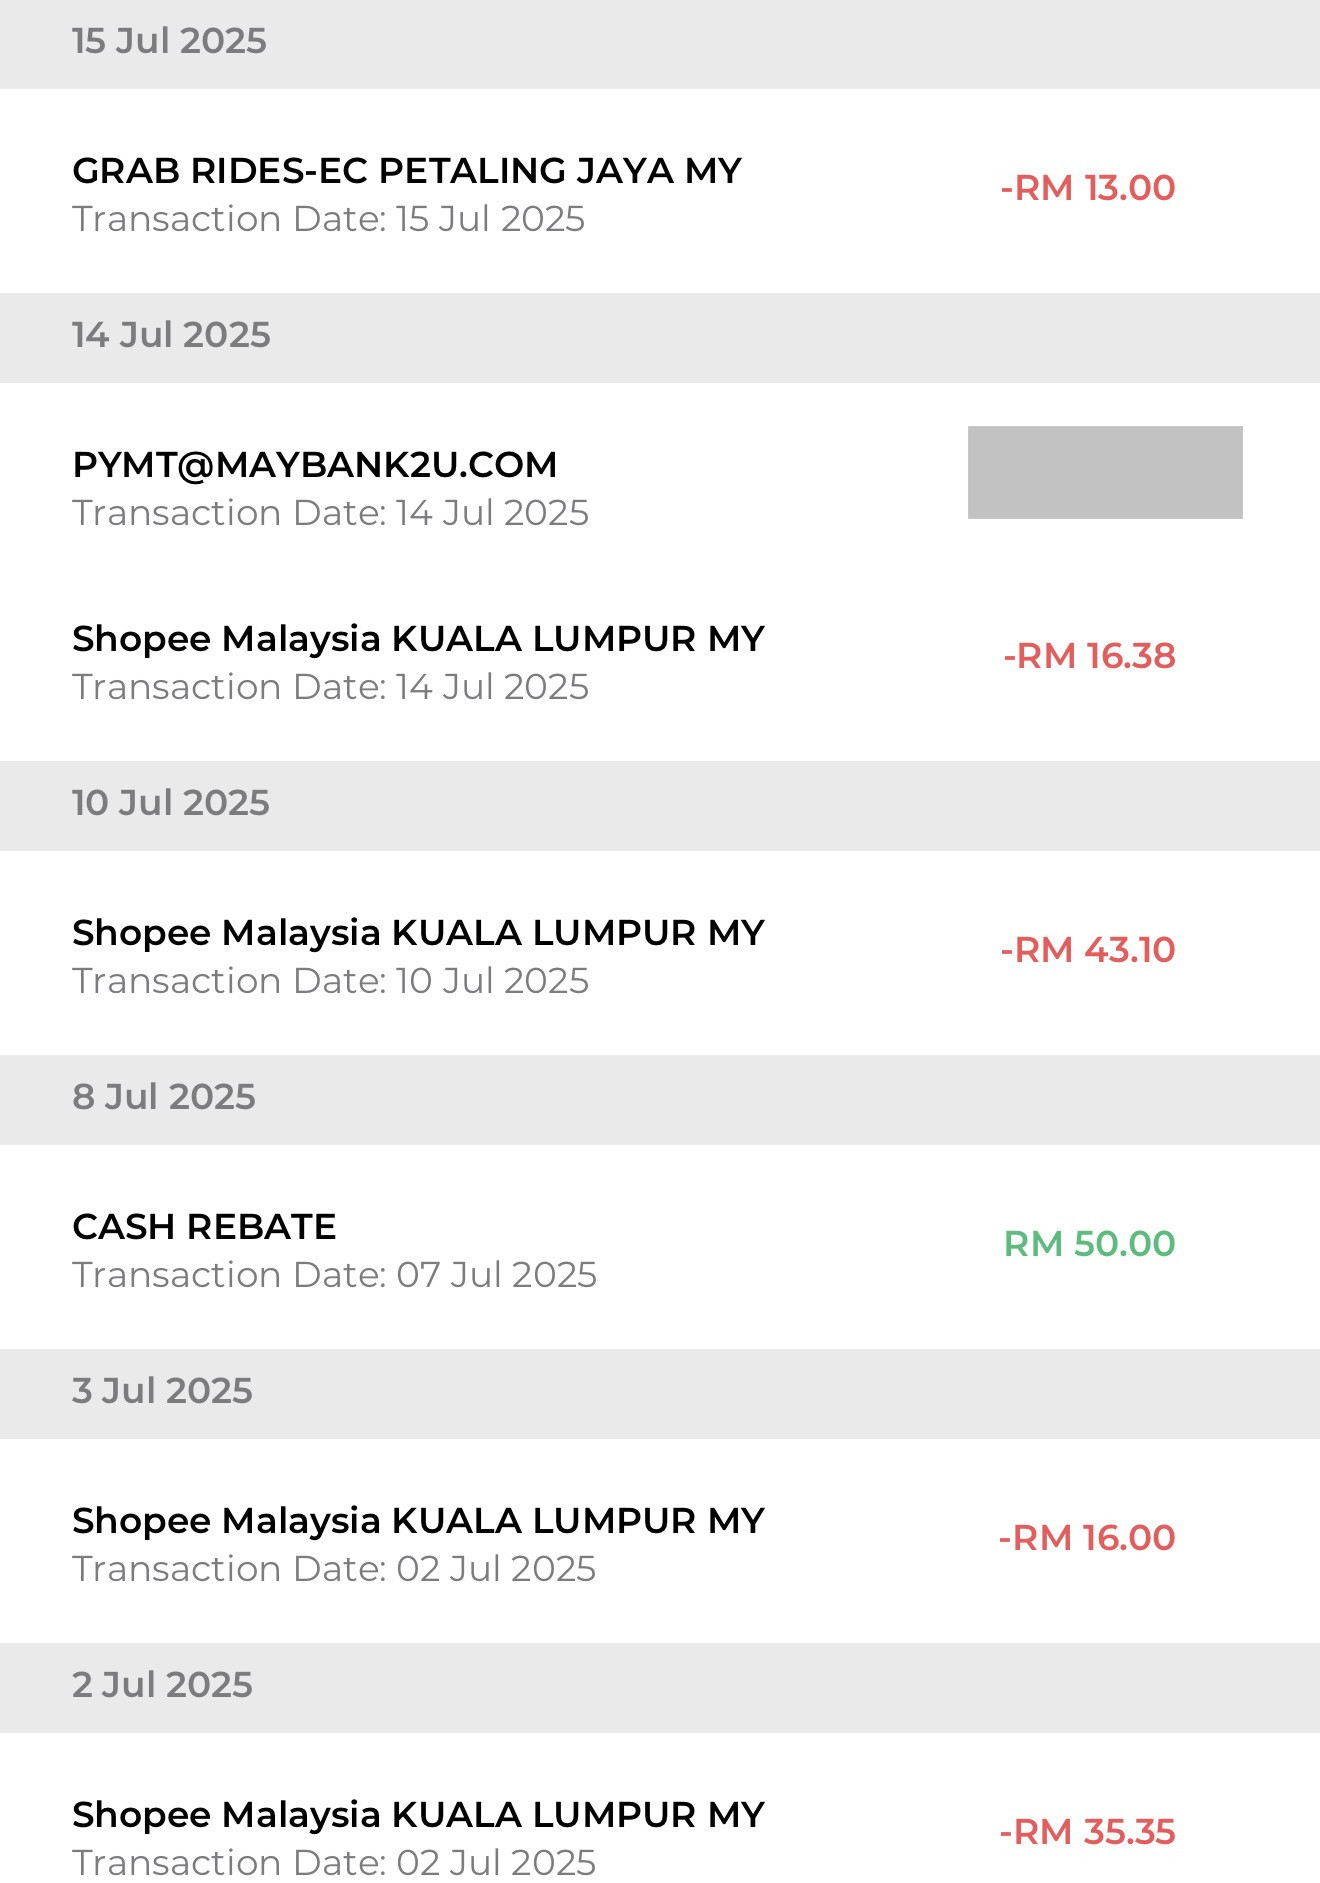
Task: Select the 2 Jul 2025 date header
Action: pyautogui.click(x=162, y=1685)
